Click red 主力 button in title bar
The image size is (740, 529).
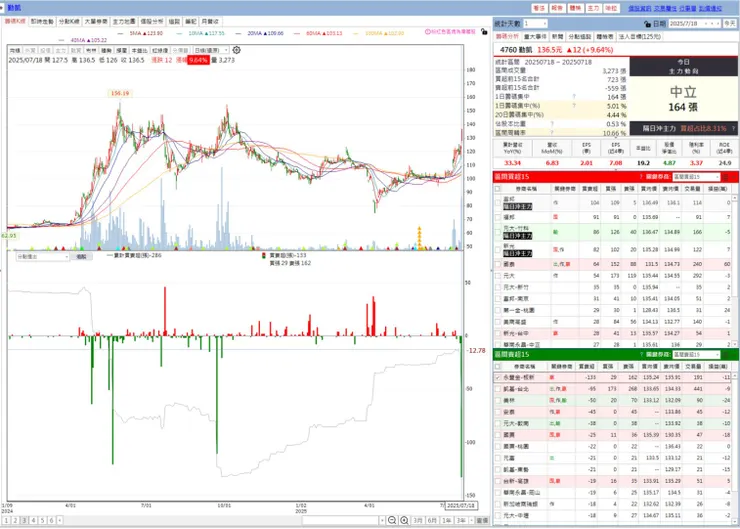pyautogui.click(x=593, y=8)
